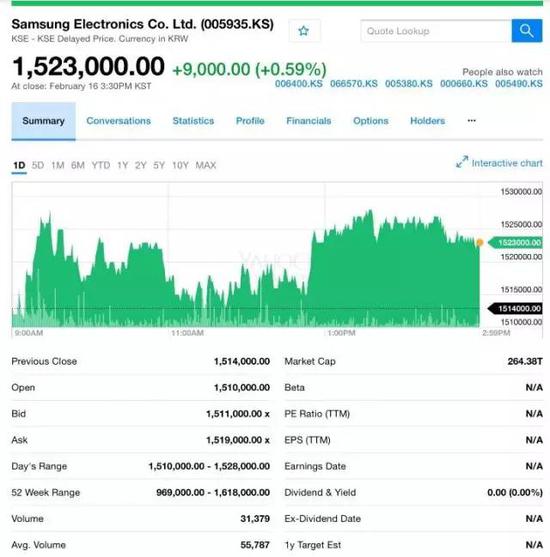Open the Holders tab

coord(427,121)
